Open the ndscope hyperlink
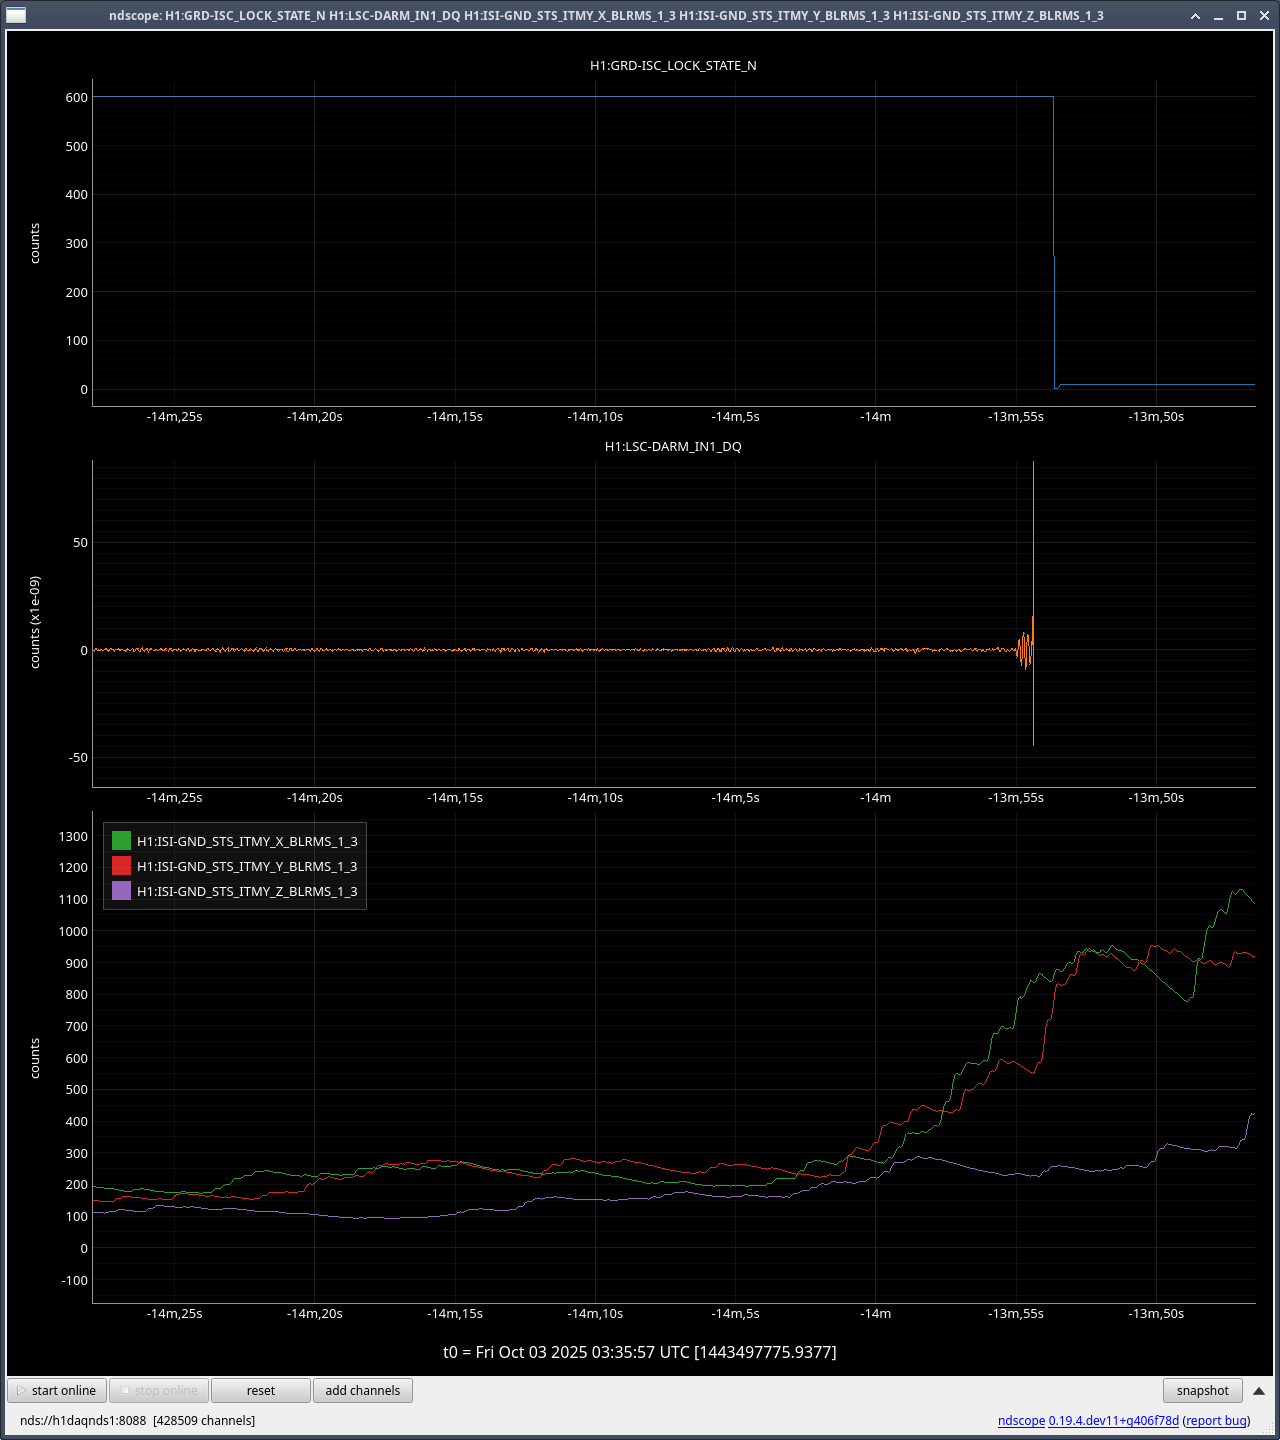Viewport: 1280px width, 1440px height. [x=1021, y=1420]
